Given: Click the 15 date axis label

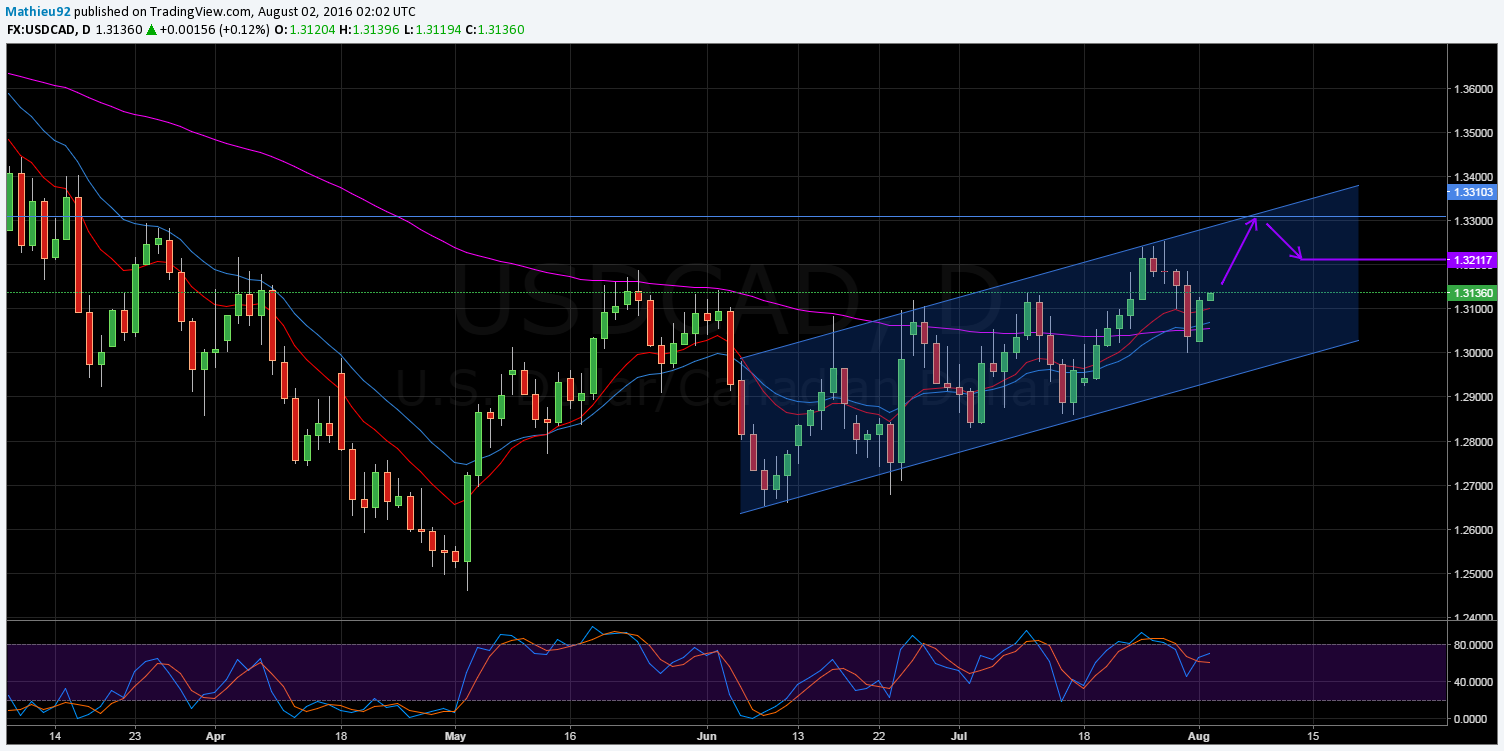Looking at the screenshot, I should coord(1313,736).
